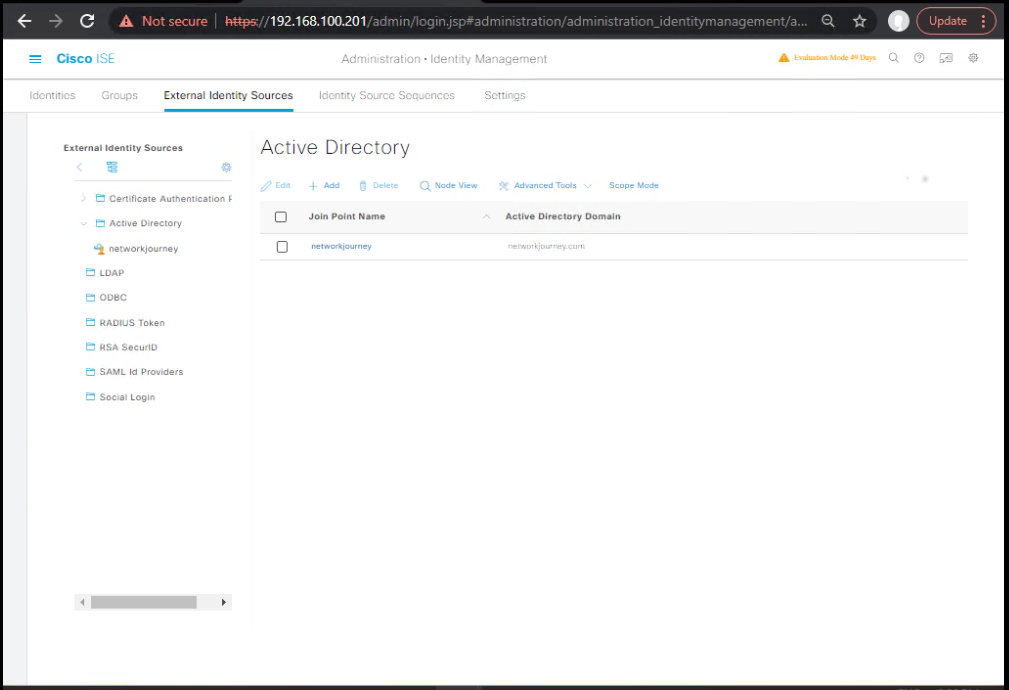Open the browser three-dot menu

pos(983,21)
